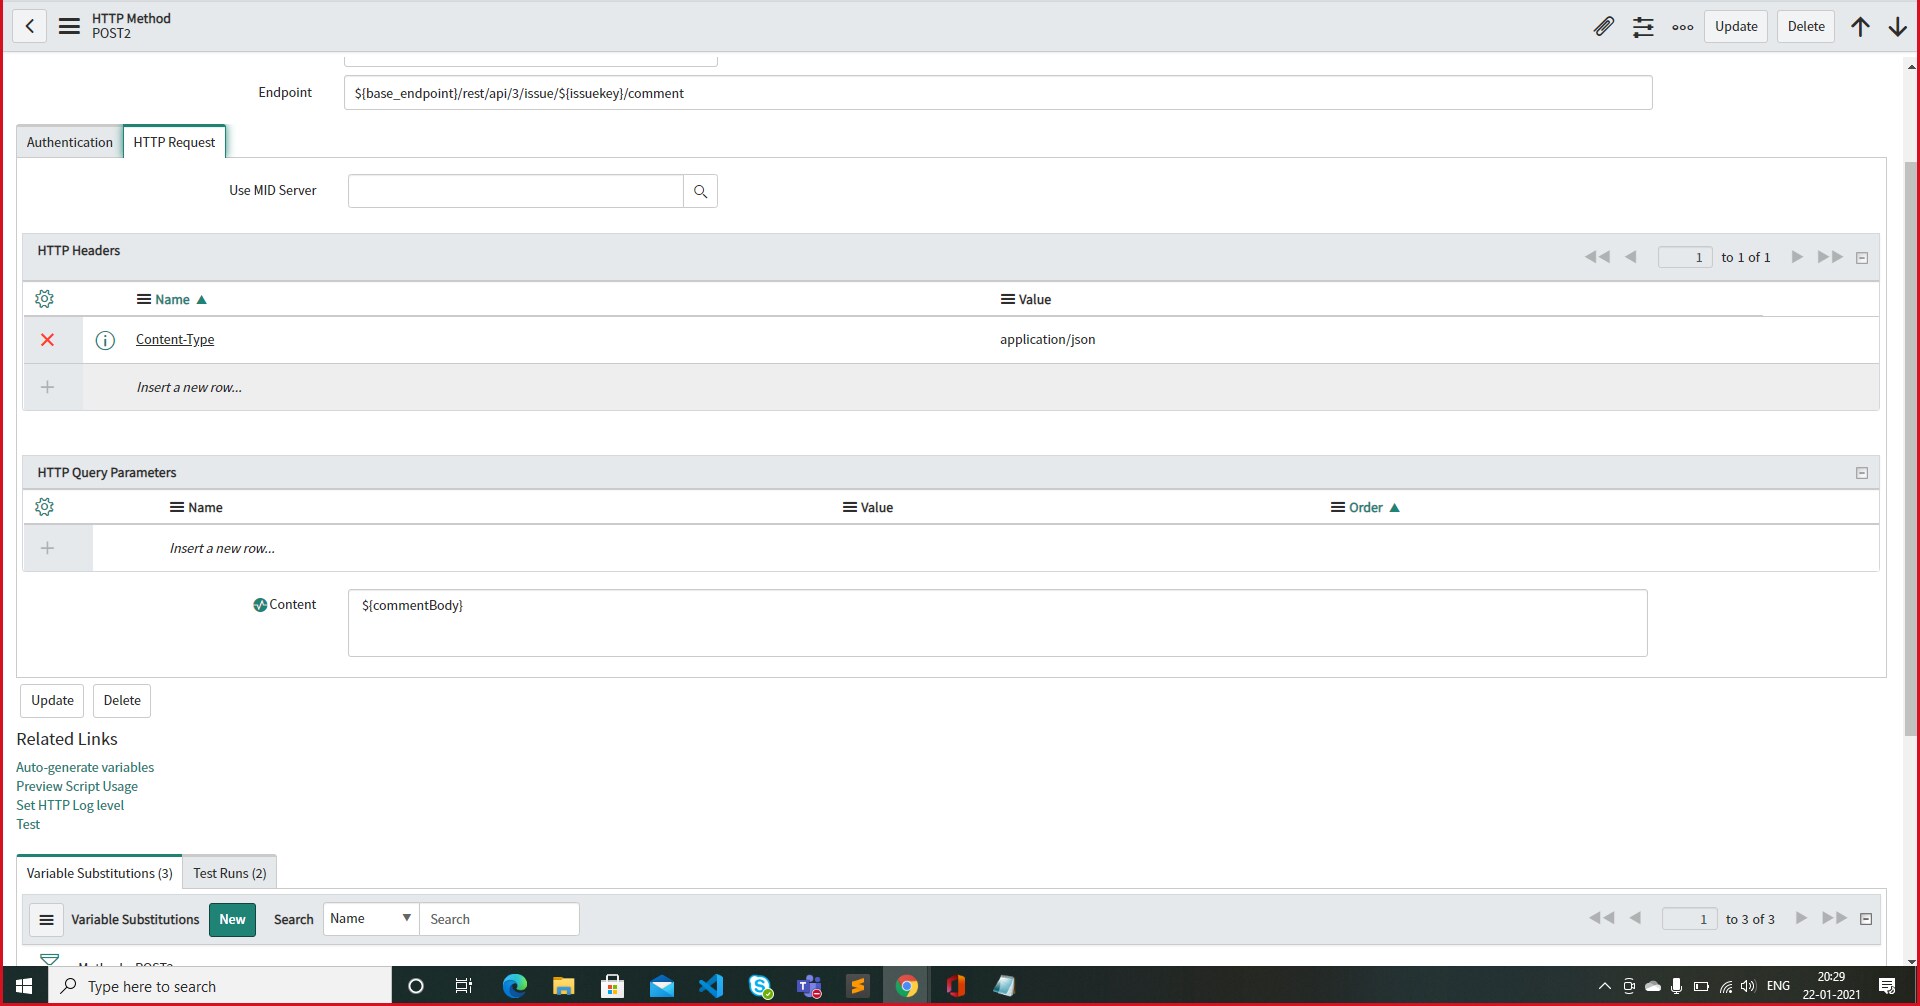The image size is (1920, 1006).
Task: Click the page vertical scrollbar
Action: click(x=1911, y=450)
